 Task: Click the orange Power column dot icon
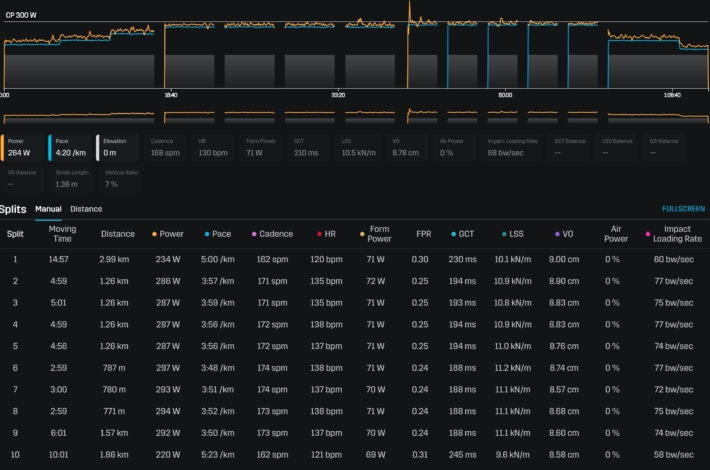(x=154, y=234)
